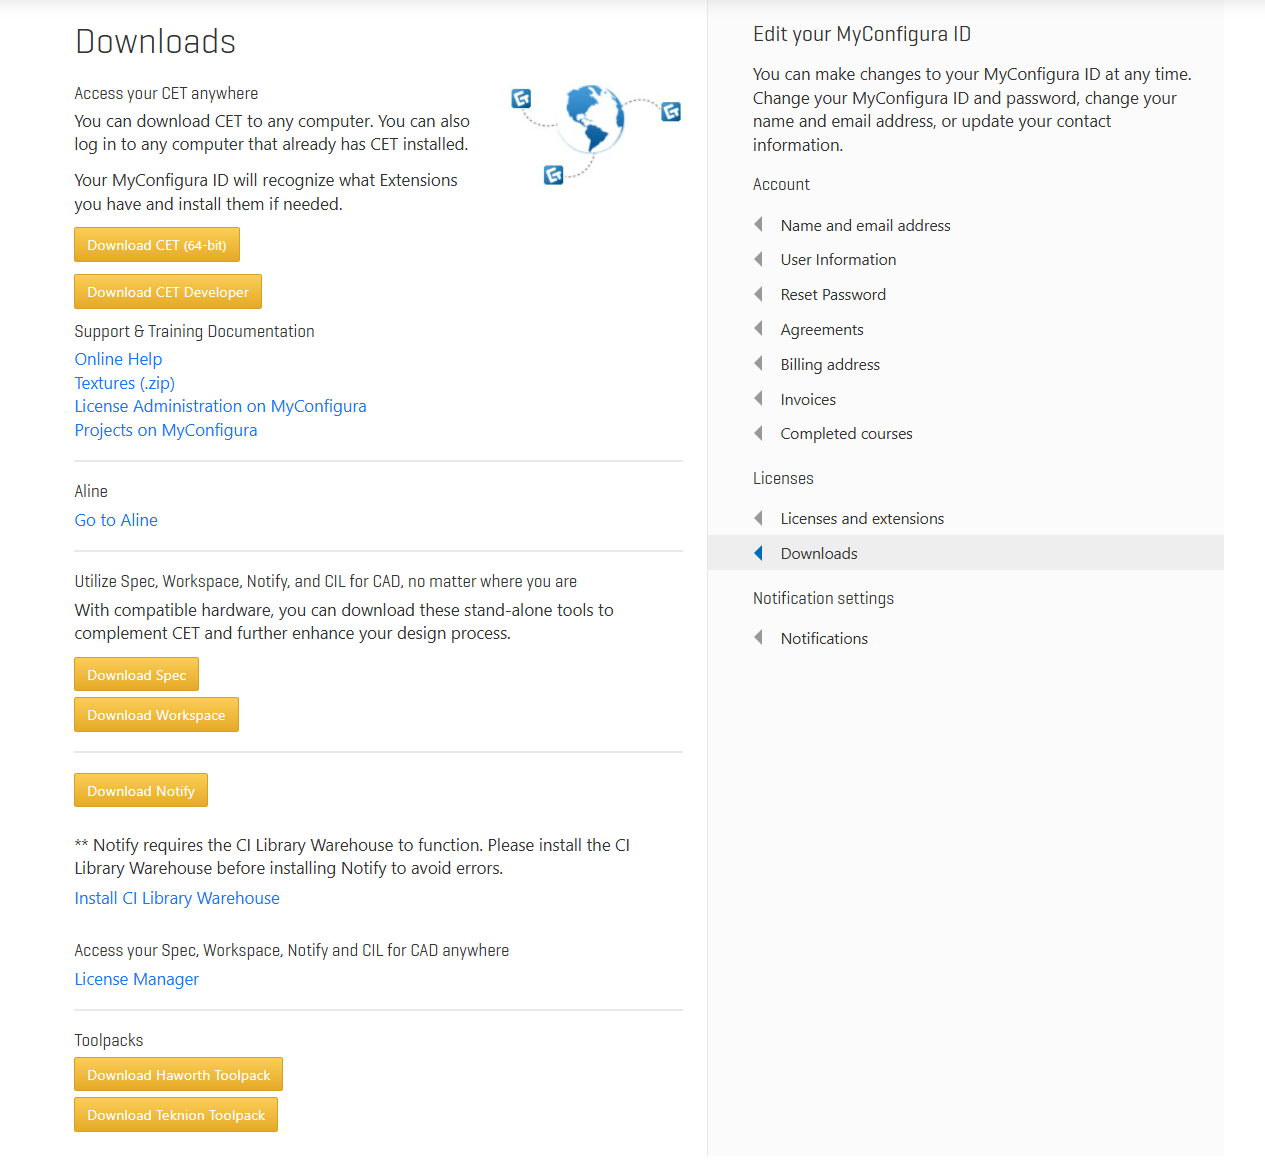Click the globe illustration image
The width and height of the screenshot is (1265, 1171).
coord(596,135)
